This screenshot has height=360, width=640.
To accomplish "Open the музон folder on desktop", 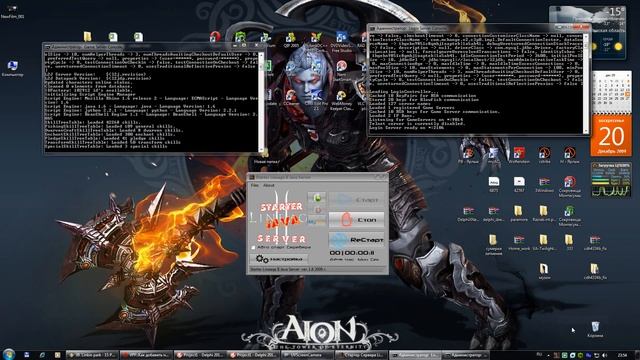I will pyautogui.click(x=544, y=271).
